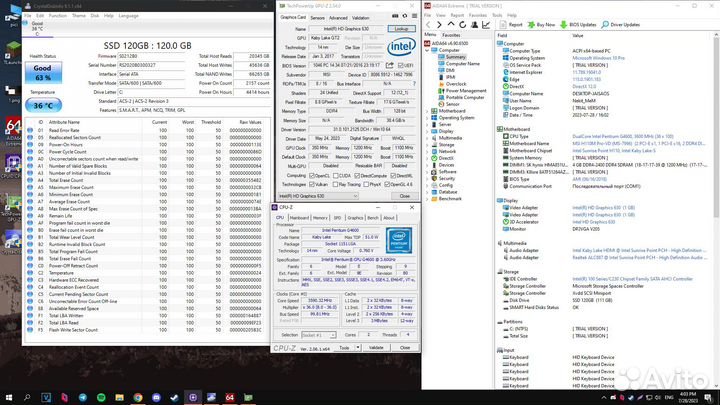720x405 pixels.
Task: Collapse the Computer tree node in AIDA64
Action: (428, 50)
